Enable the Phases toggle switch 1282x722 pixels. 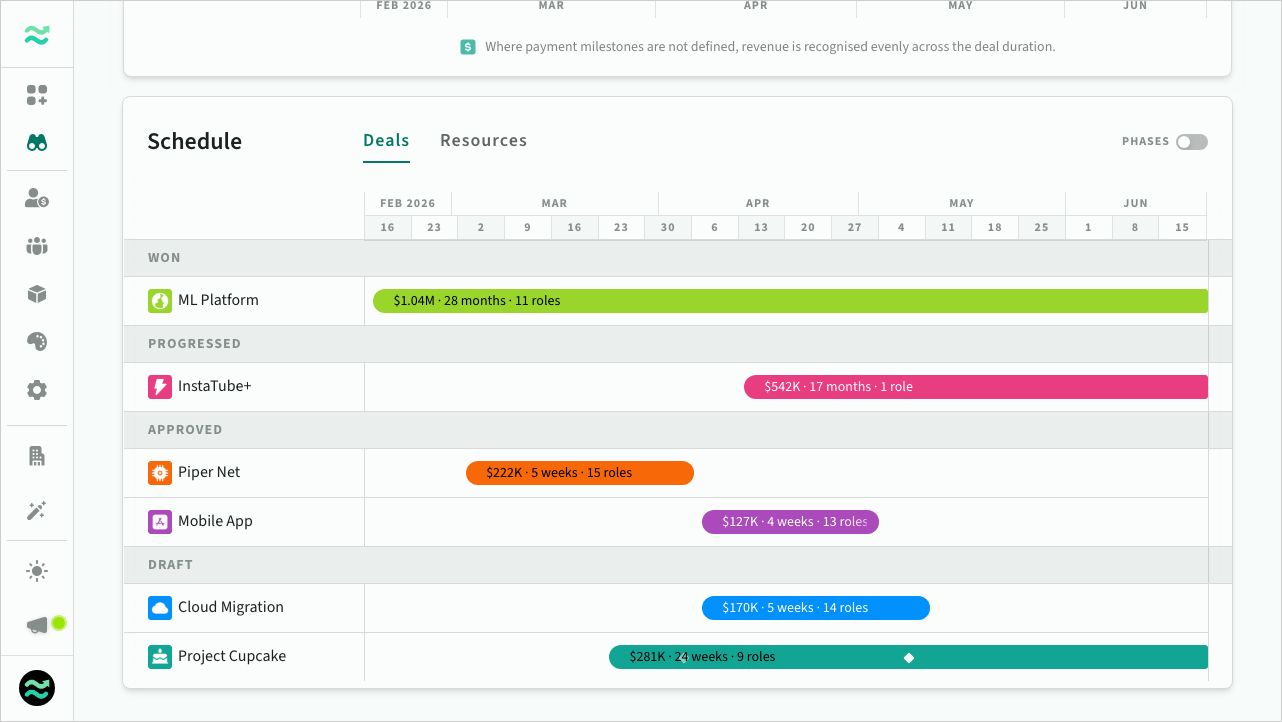tap(1191, 142)
